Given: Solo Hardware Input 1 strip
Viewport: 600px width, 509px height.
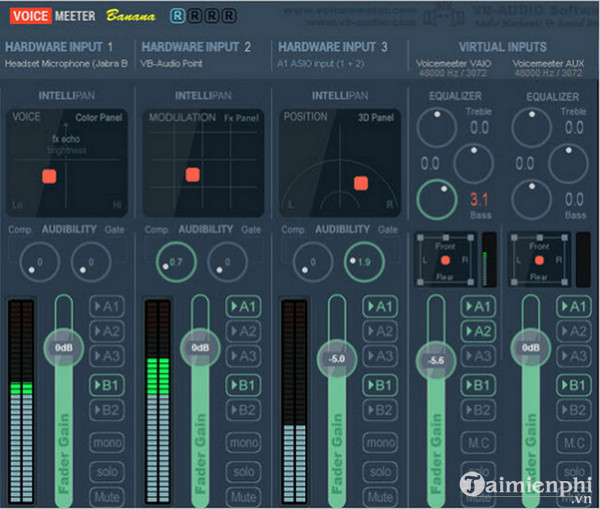Looking at the screenshot, I should point(107,471).
